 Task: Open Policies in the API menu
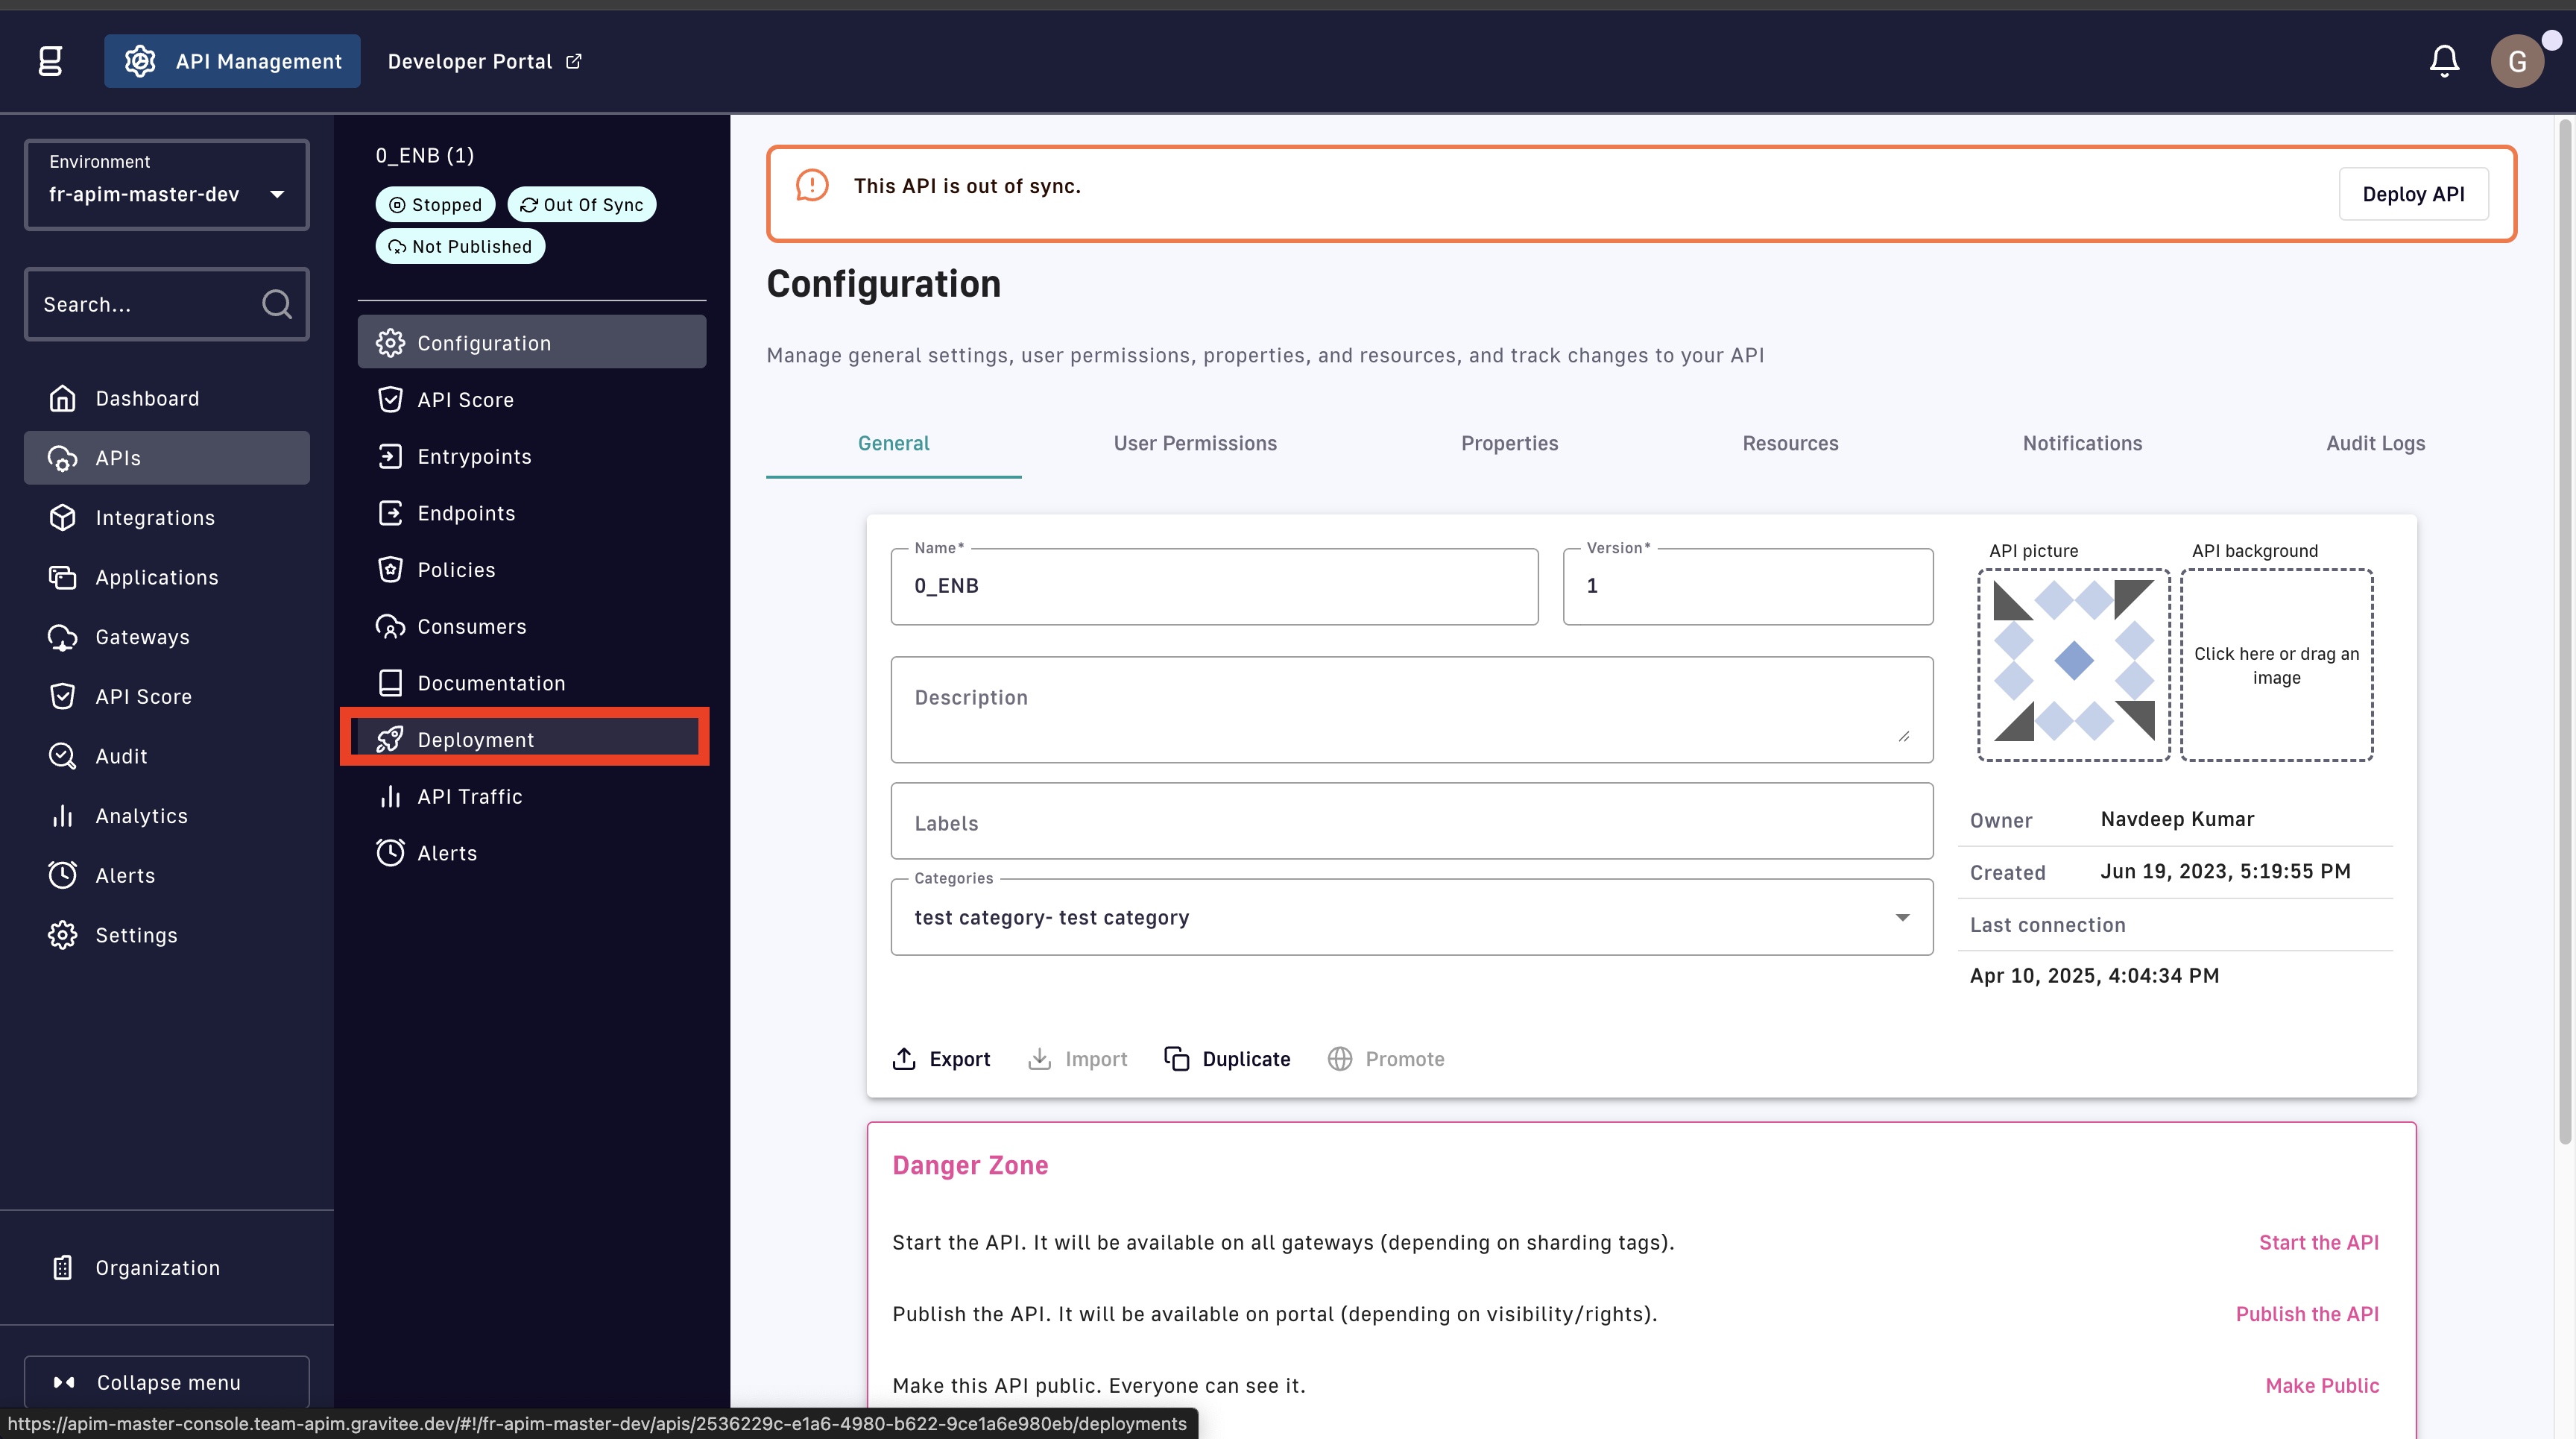(456, 570)
